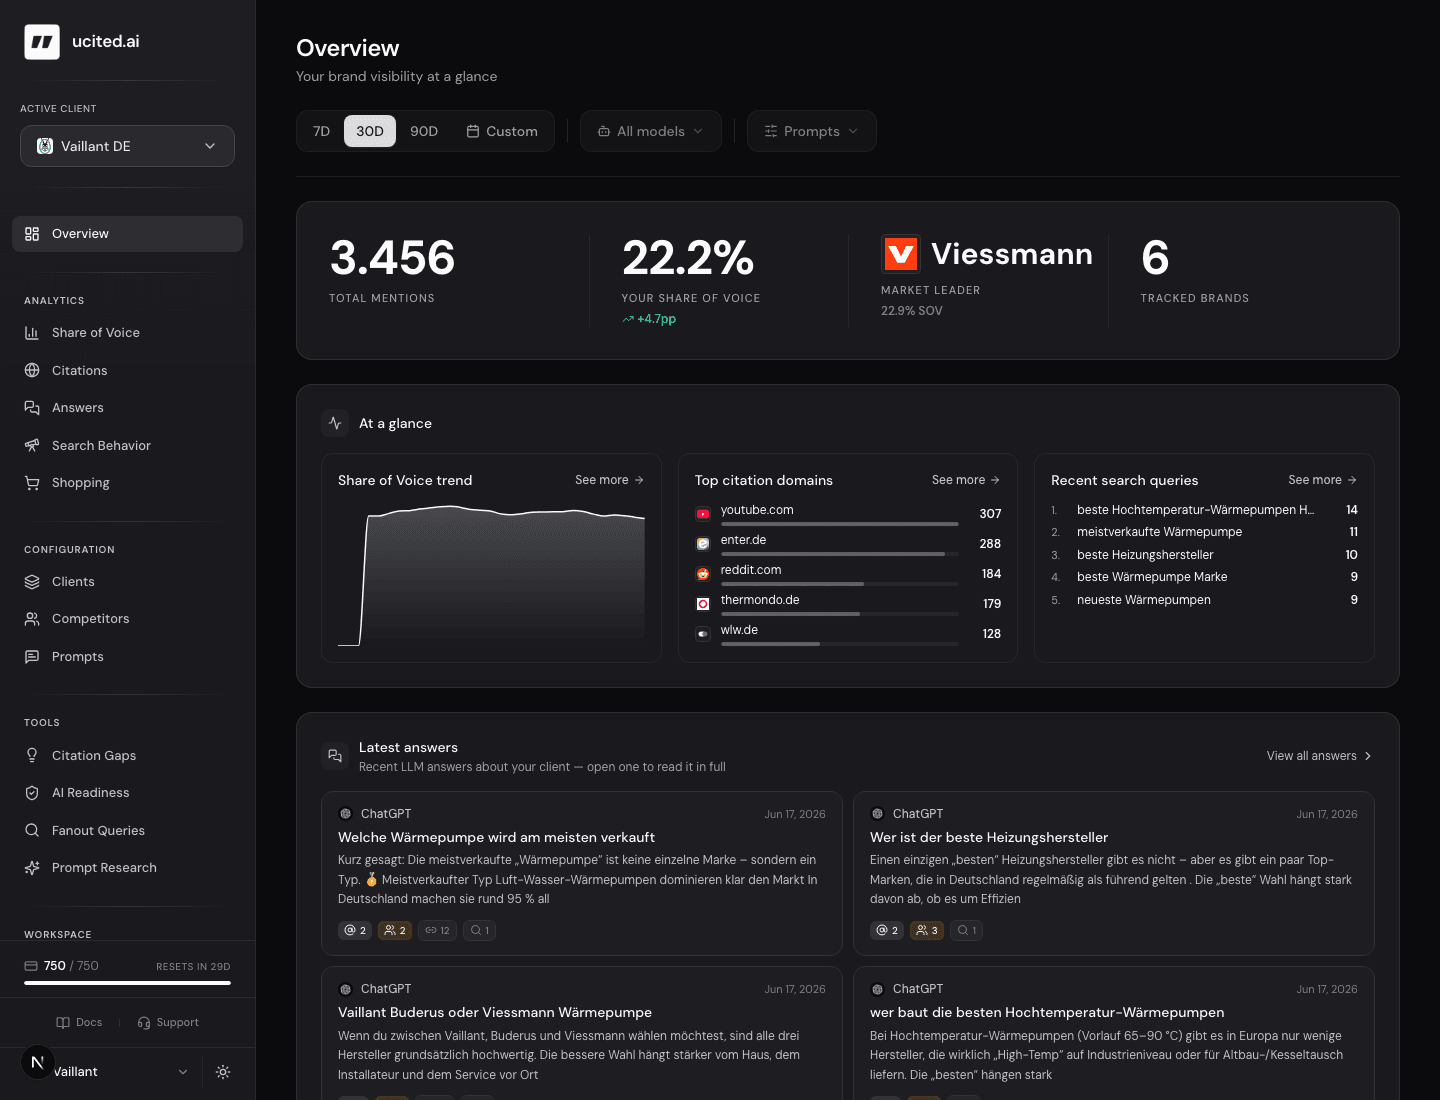Click See more on Top citation domains
Viewport: 1440px width, 1100px height.
pos(966,480)
